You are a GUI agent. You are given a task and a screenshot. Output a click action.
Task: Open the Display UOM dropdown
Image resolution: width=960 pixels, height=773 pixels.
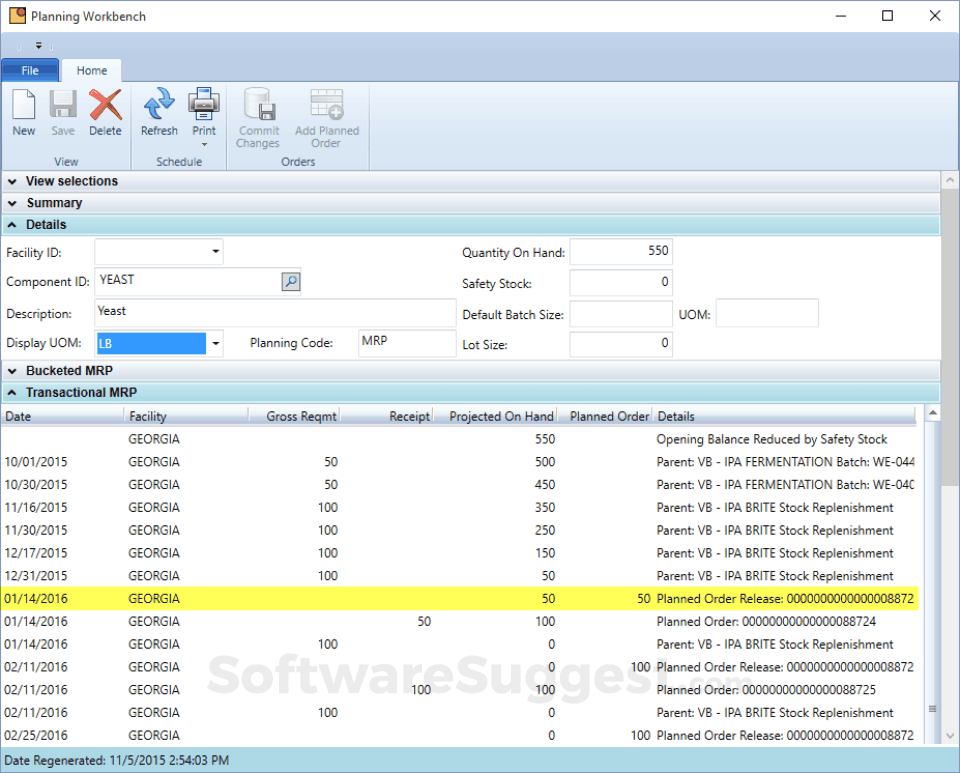point(215,344)
